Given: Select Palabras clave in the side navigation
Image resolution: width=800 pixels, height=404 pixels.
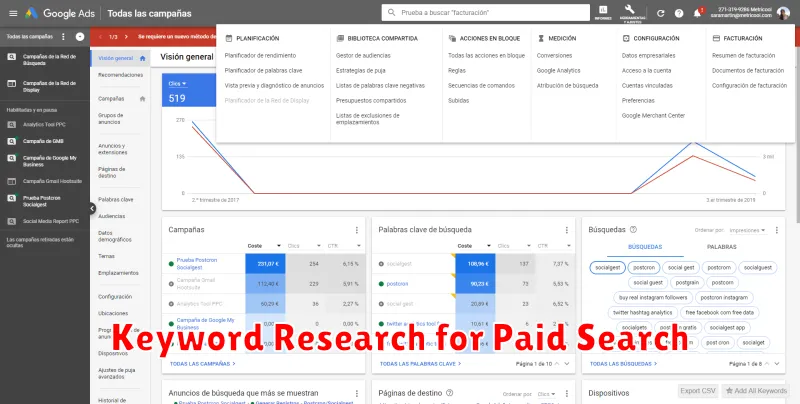Looking at the screenshot, I should (x=116, y=199).
